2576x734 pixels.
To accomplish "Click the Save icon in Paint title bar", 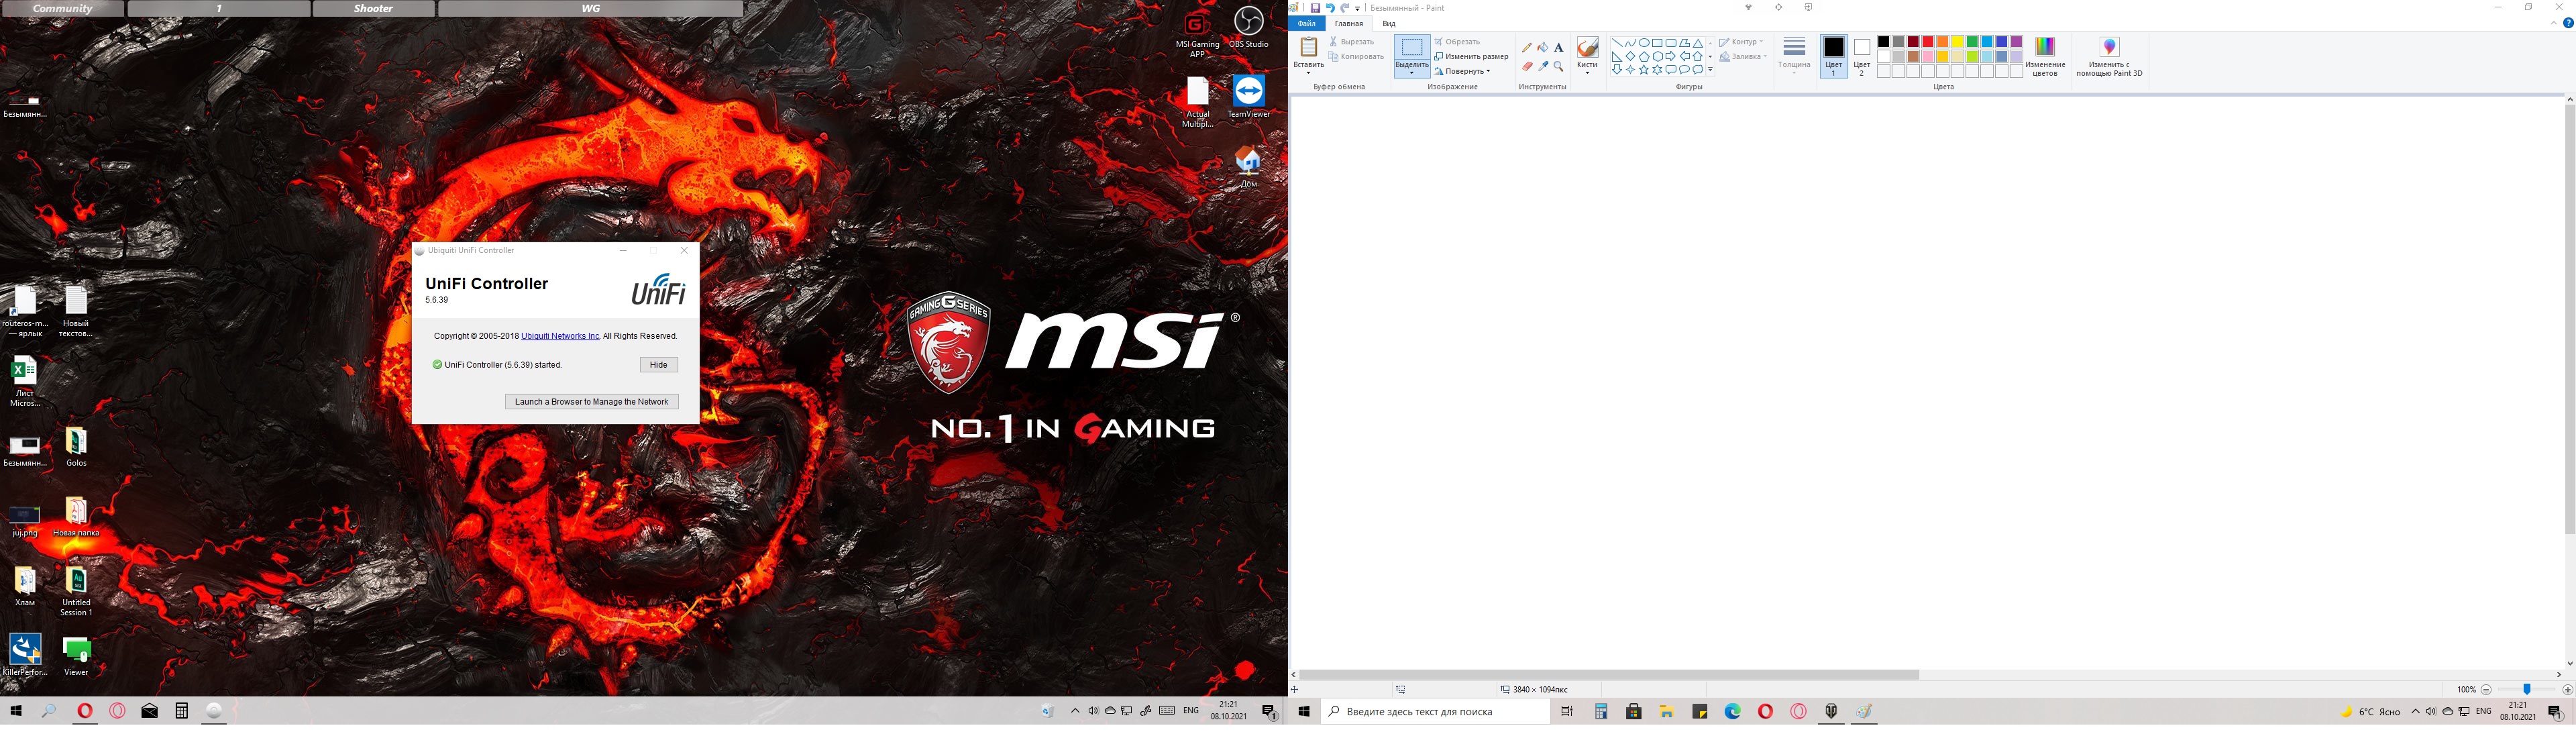I will click(1315, 8).
